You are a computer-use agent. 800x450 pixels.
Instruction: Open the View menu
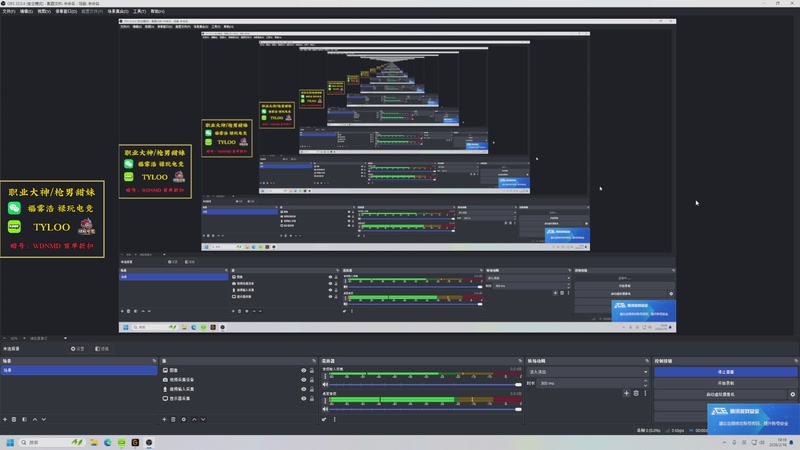pos(44,11)
